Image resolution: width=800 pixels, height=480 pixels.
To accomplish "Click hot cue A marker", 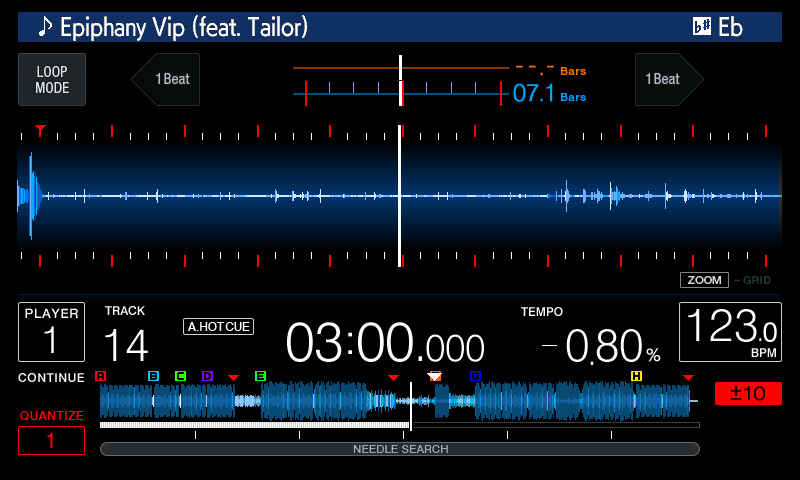I will (x=100, y=376).
